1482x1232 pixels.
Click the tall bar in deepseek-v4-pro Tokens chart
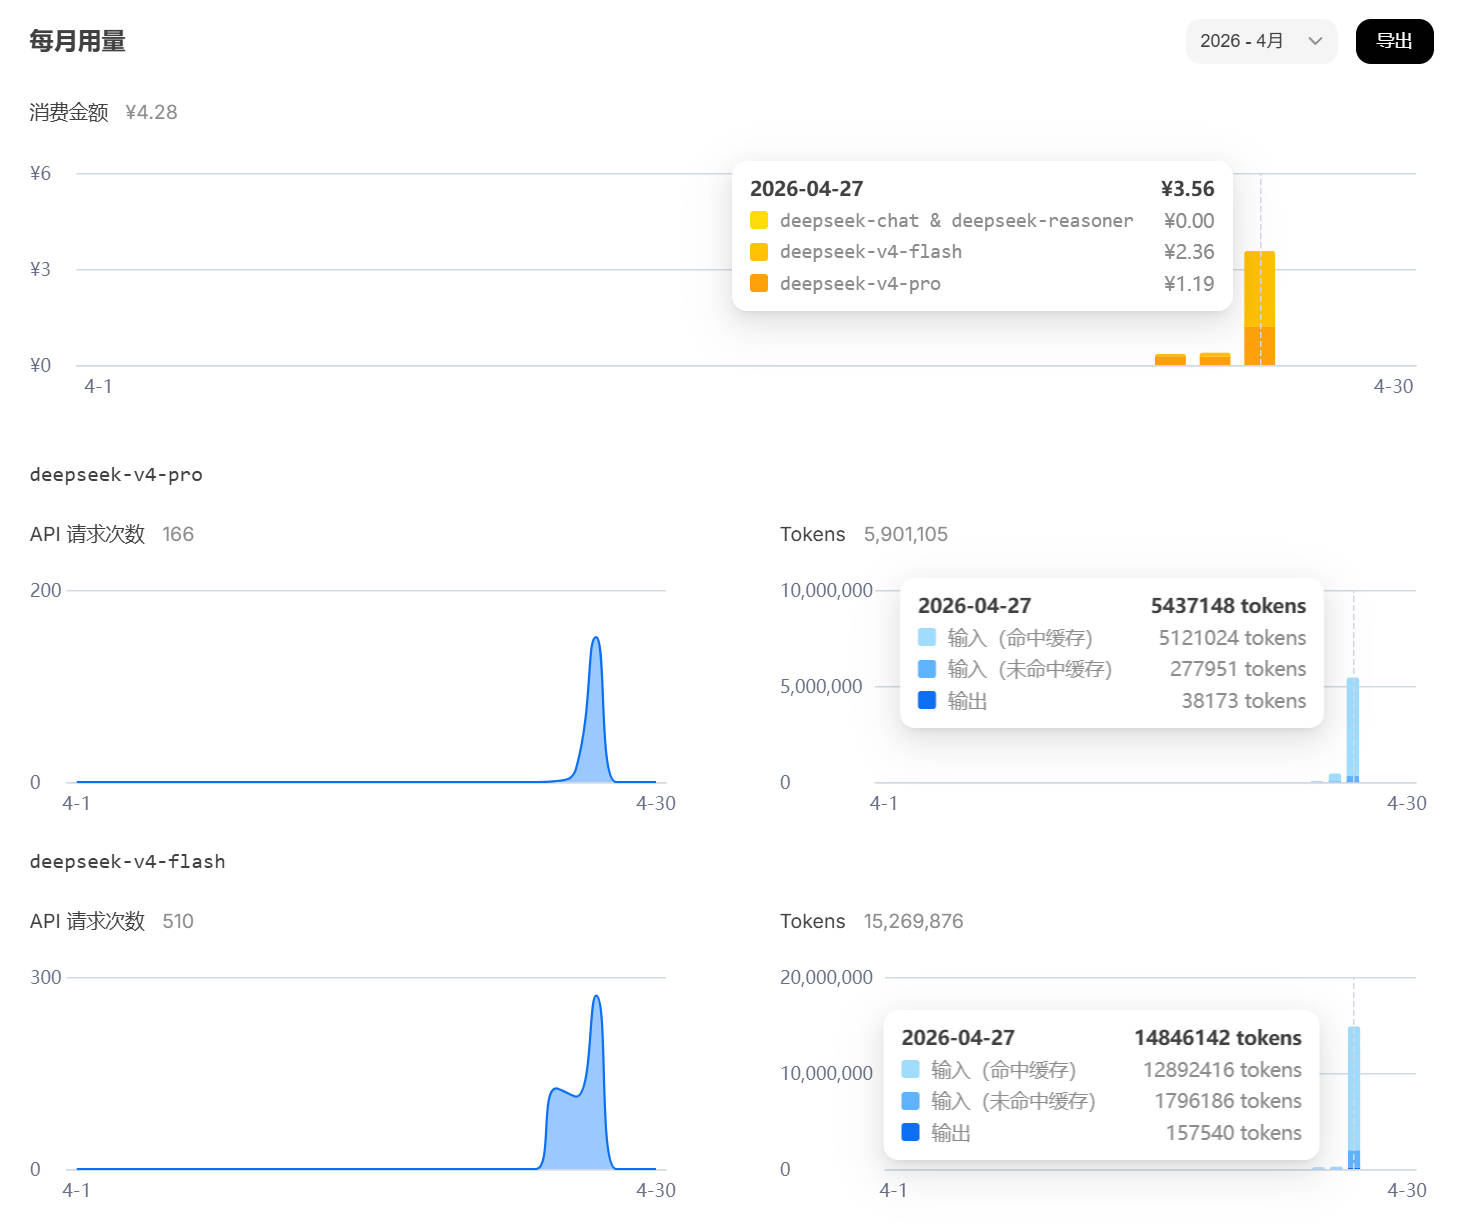click(x=1353, y=730)
